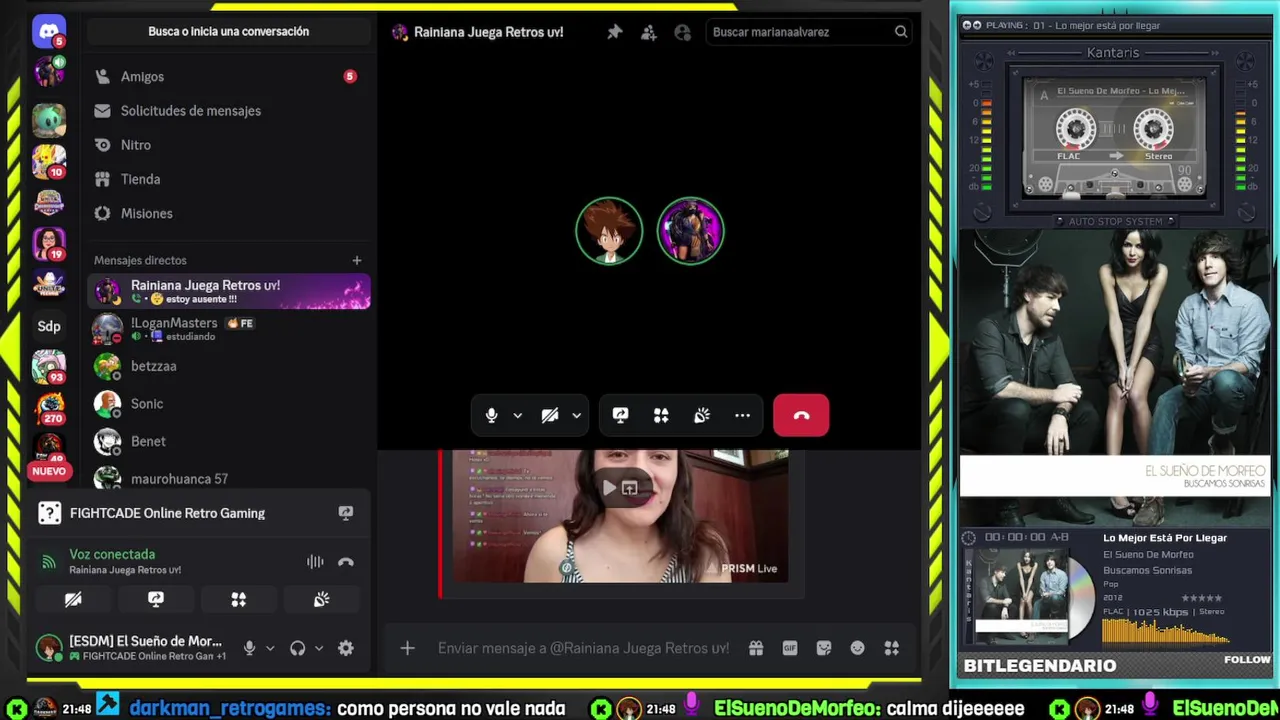Open the Sdp server in sidebar
The image size is (1280, 720).
48,326
